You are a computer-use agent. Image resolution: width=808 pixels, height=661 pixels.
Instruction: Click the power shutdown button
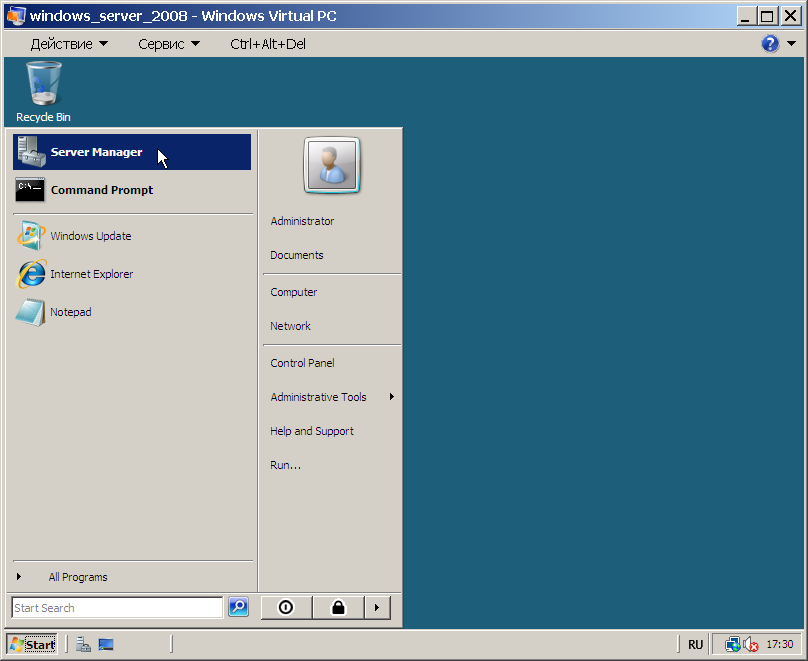286,607
